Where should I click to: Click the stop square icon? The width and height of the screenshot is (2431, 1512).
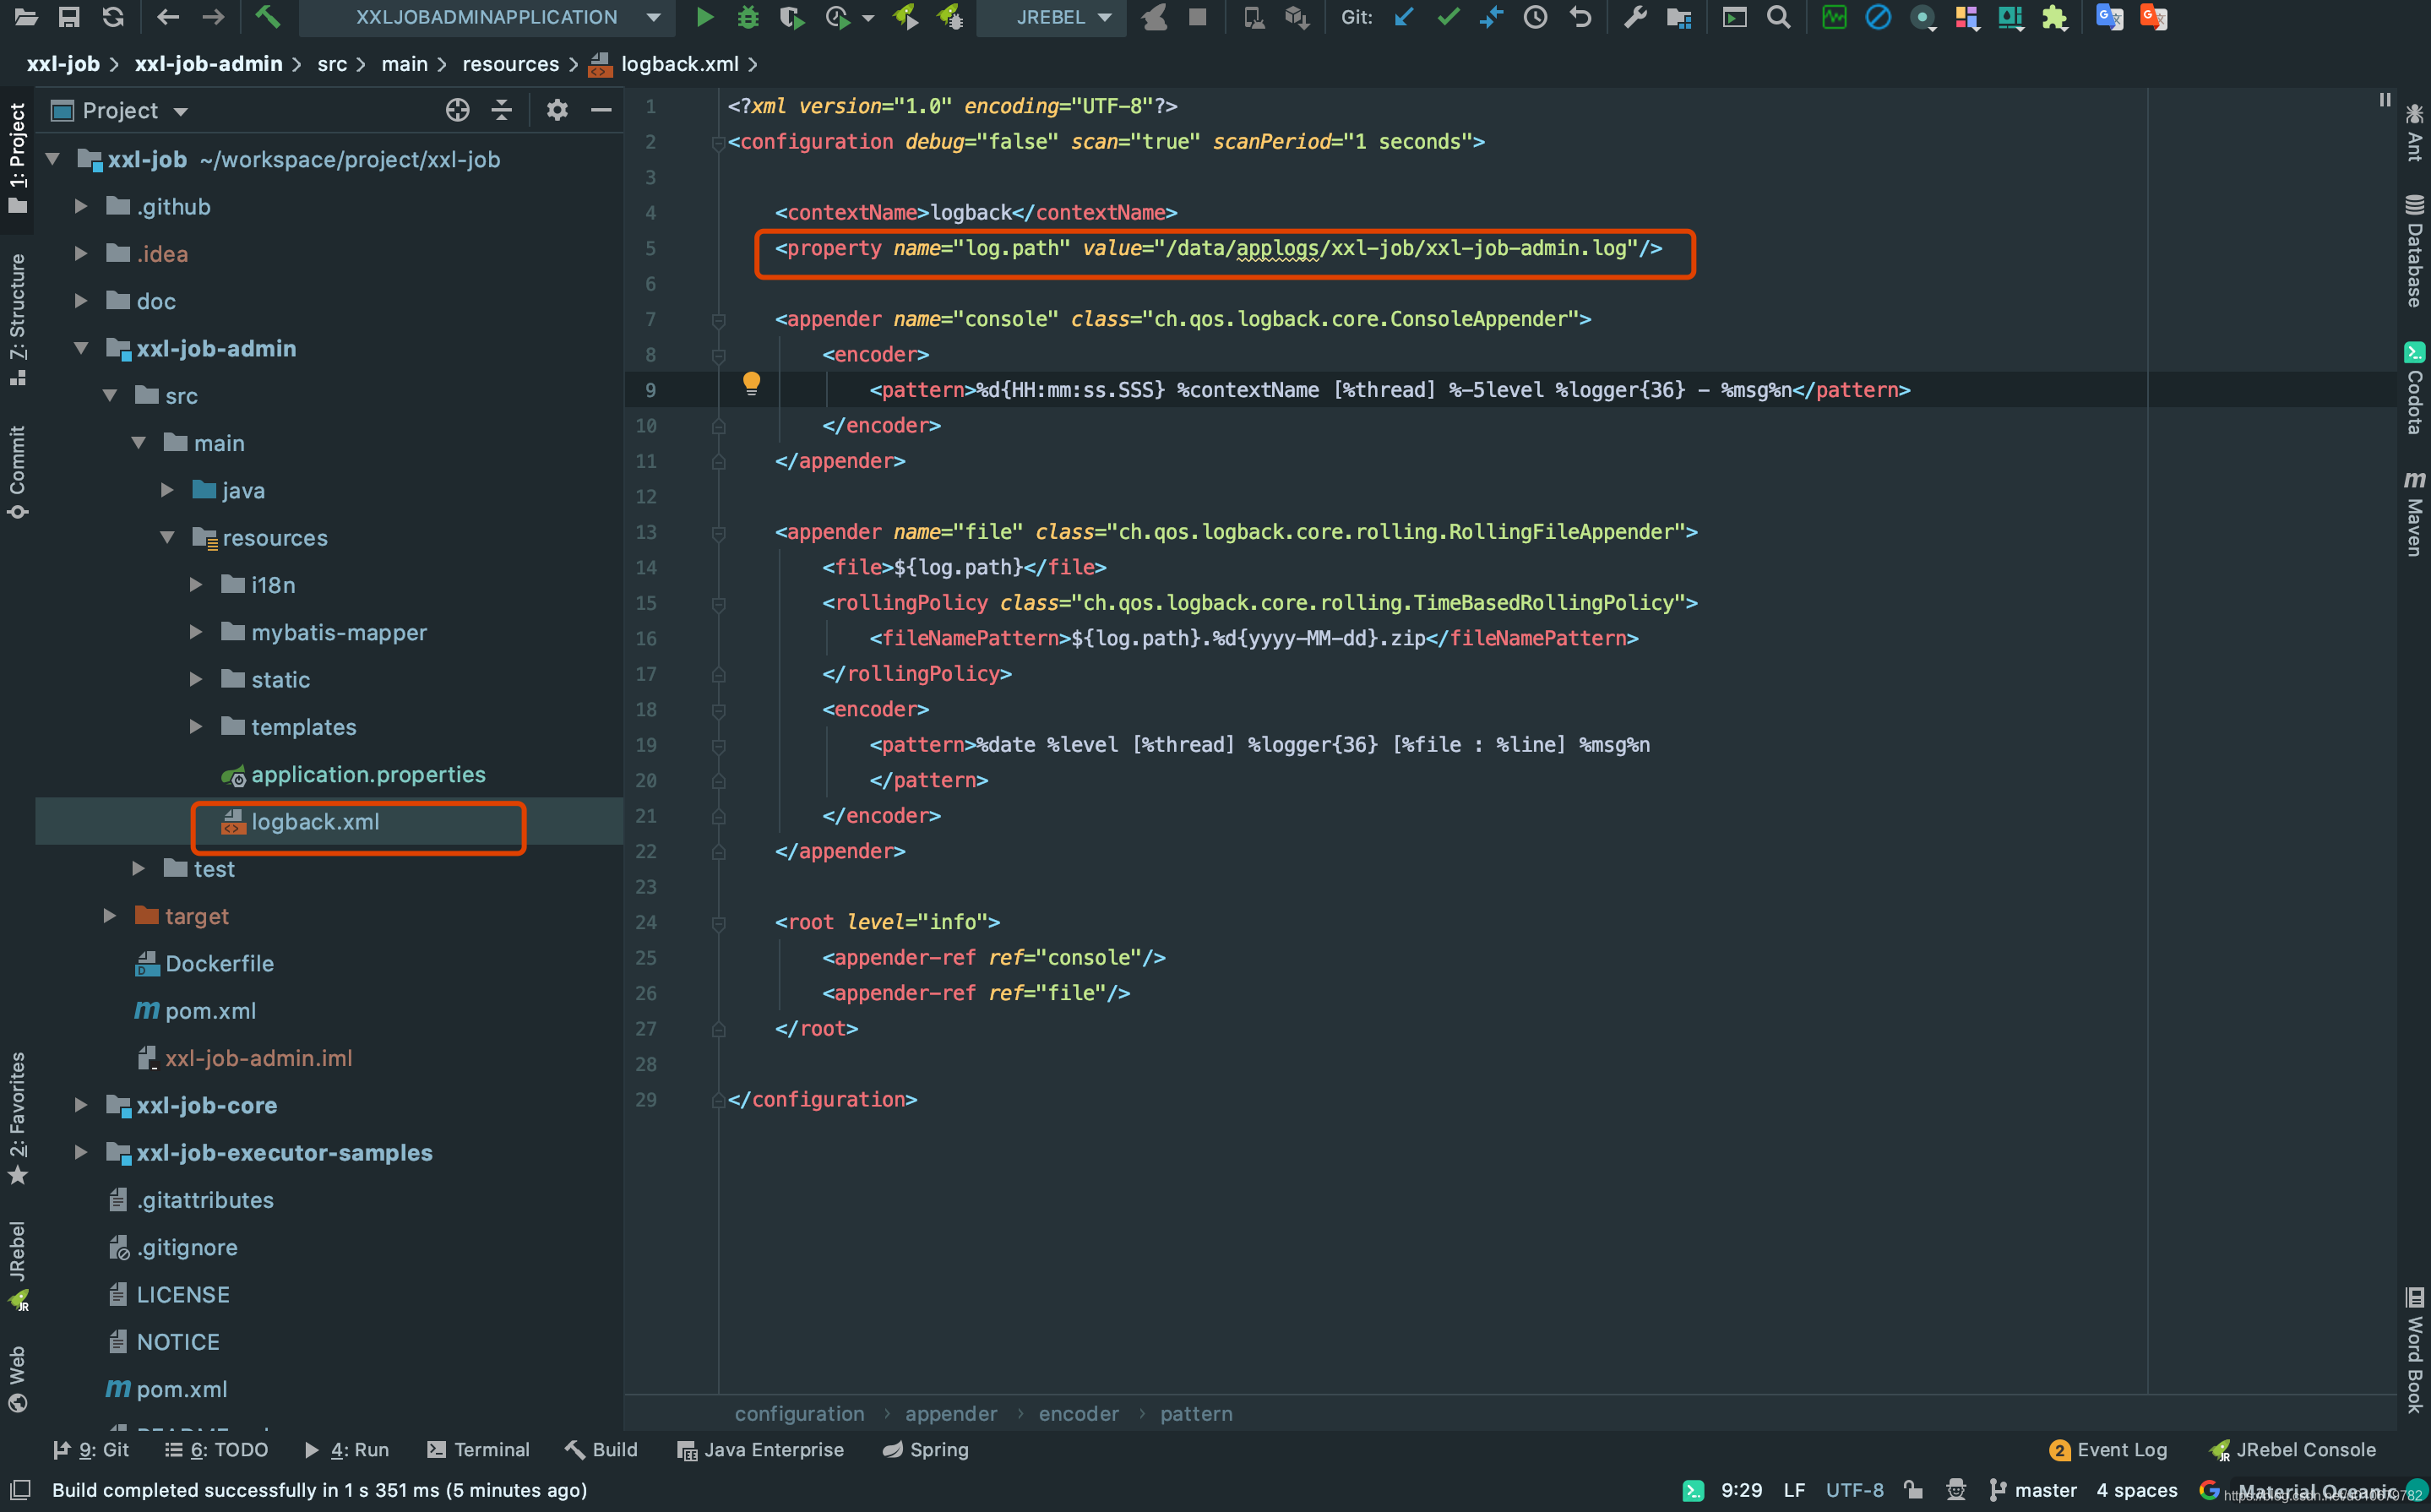click(x=1197, y=17)
